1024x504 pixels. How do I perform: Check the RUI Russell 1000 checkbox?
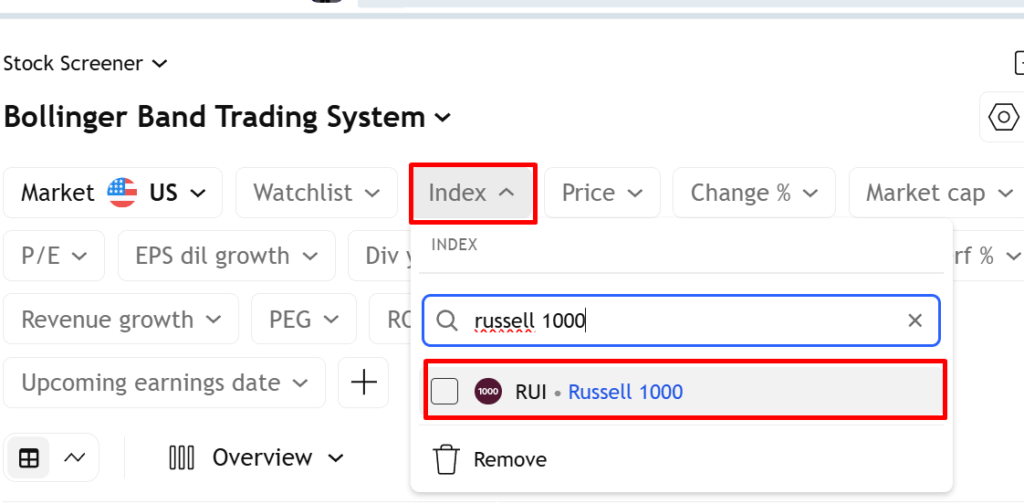445,392
